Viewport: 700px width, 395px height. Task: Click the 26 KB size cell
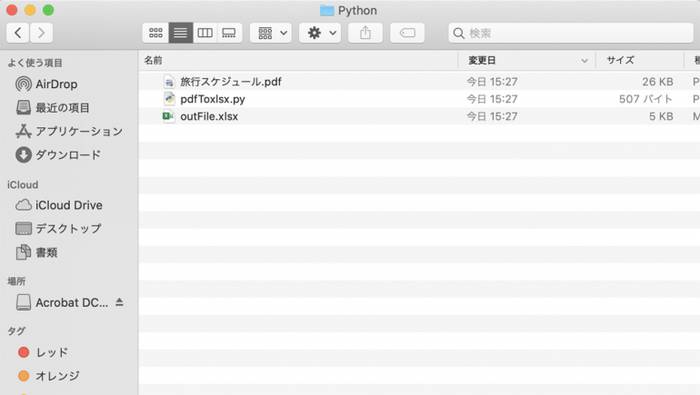[658, 82]
